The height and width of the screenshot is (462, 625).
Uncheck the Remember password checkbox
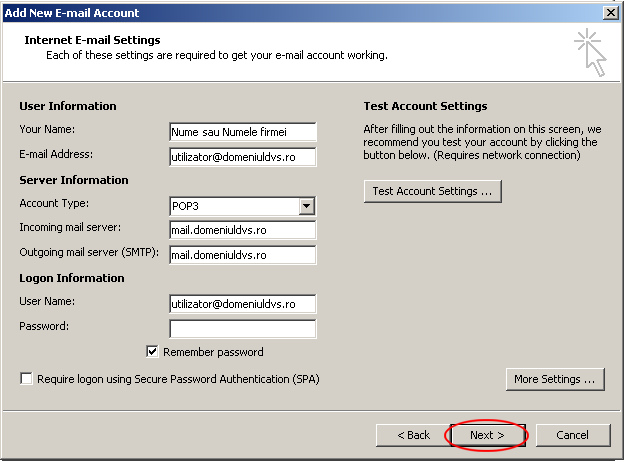[x=152, y=352]
